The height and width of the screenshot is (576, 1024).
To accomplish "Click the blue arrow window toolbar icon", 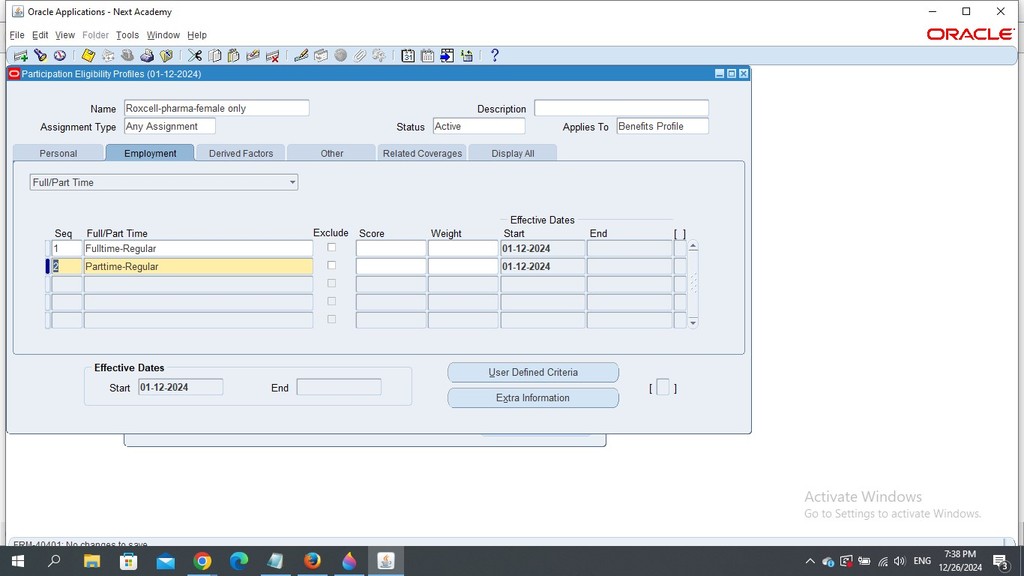I will (x=447, y=56).
